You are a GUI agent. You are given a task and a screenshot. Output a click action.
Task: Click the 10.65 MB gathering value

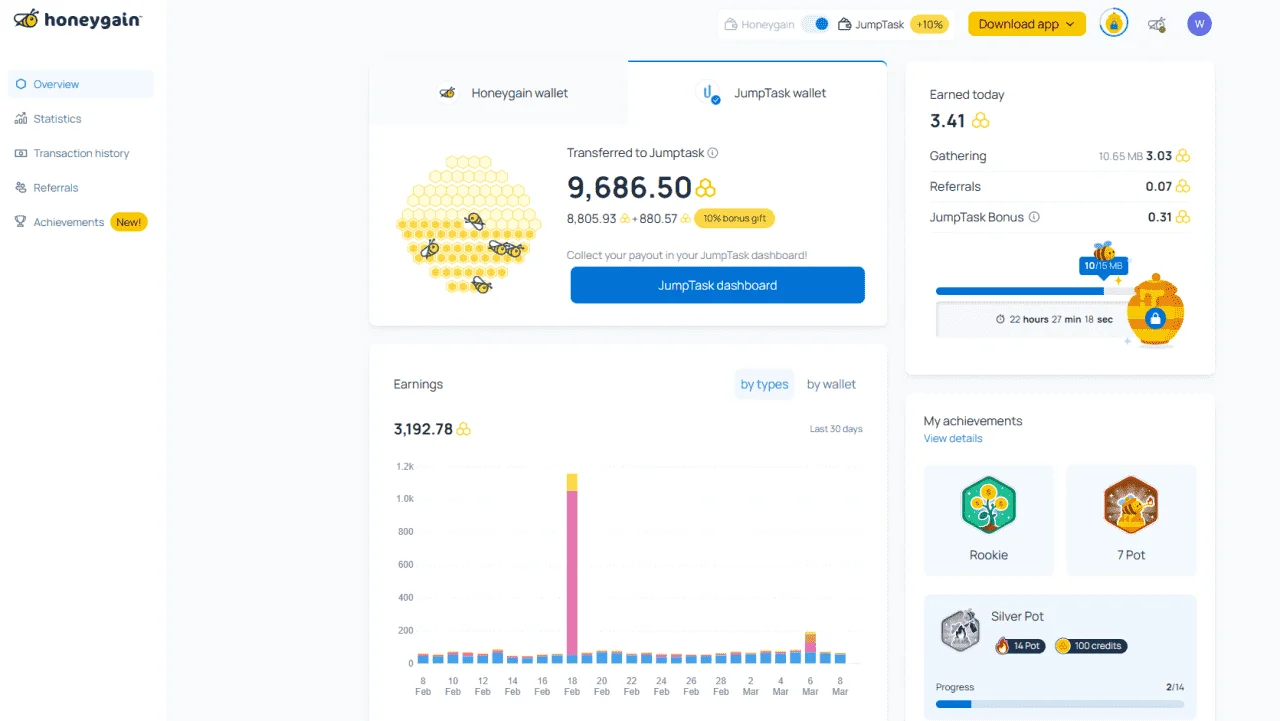1120,157
